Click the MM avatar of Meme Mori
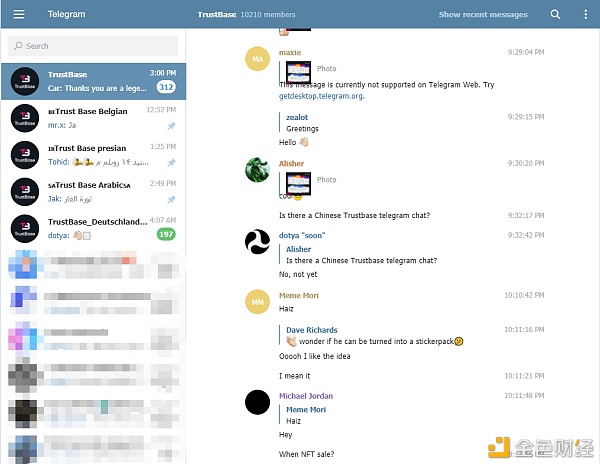This screenshot has height=464, width=600. pos(258,302)
